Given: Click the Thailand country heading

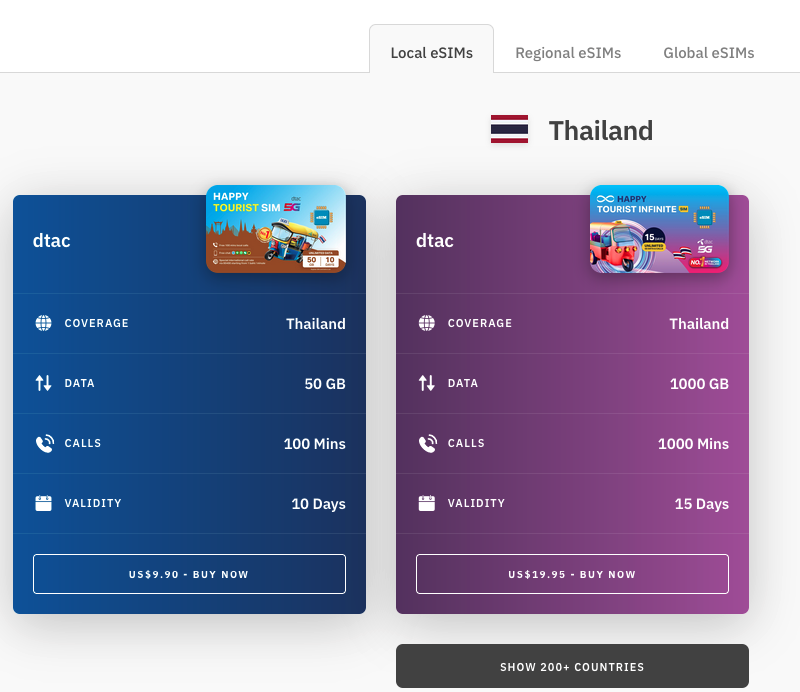Looking at the screenshot, I should coord(601,131).
